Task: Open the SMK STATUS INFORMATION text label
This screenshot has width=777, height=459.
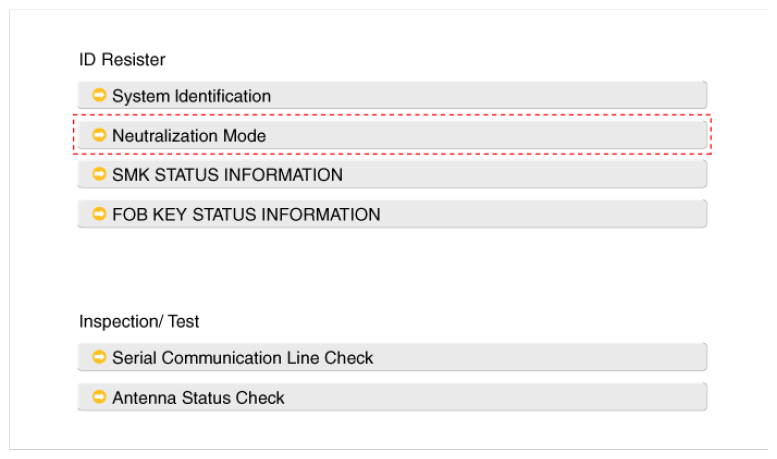Action: (x=227, y=175)
